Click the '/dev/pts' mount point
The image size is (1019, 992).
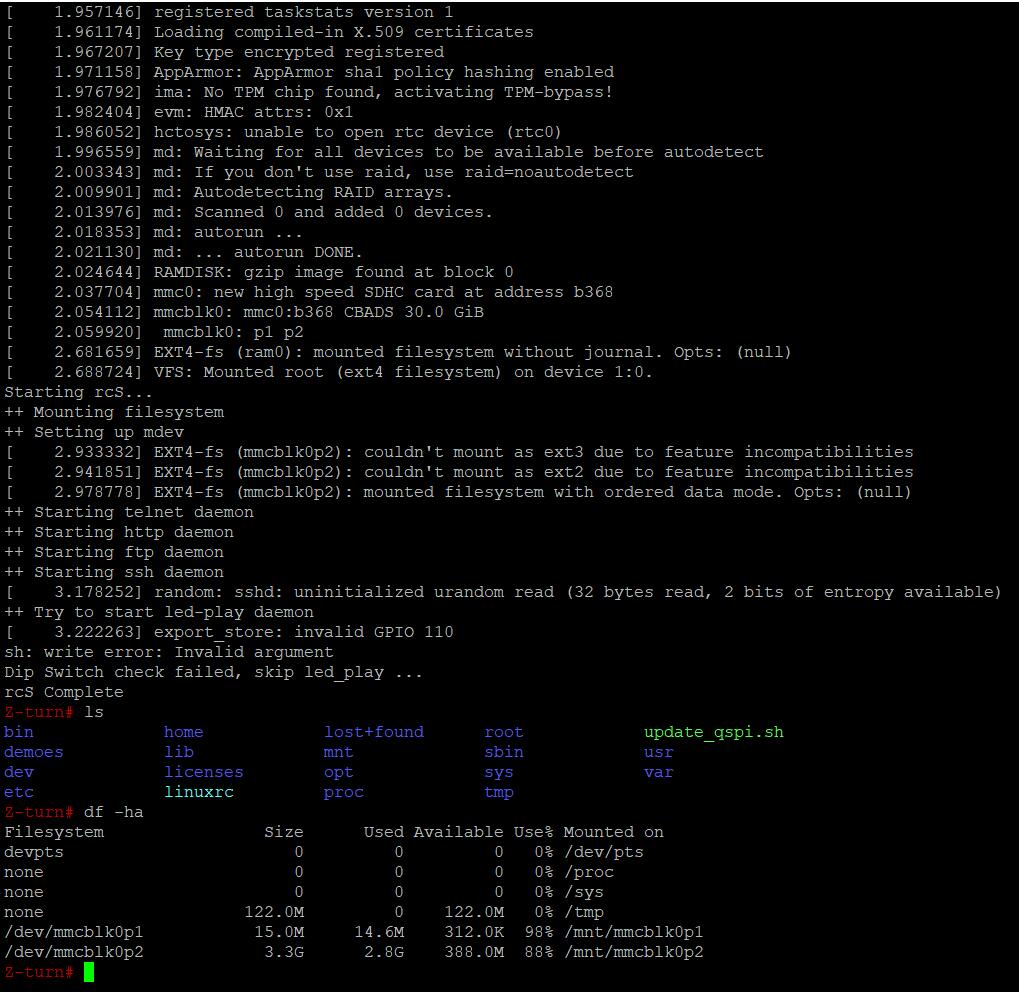(604, 852)
